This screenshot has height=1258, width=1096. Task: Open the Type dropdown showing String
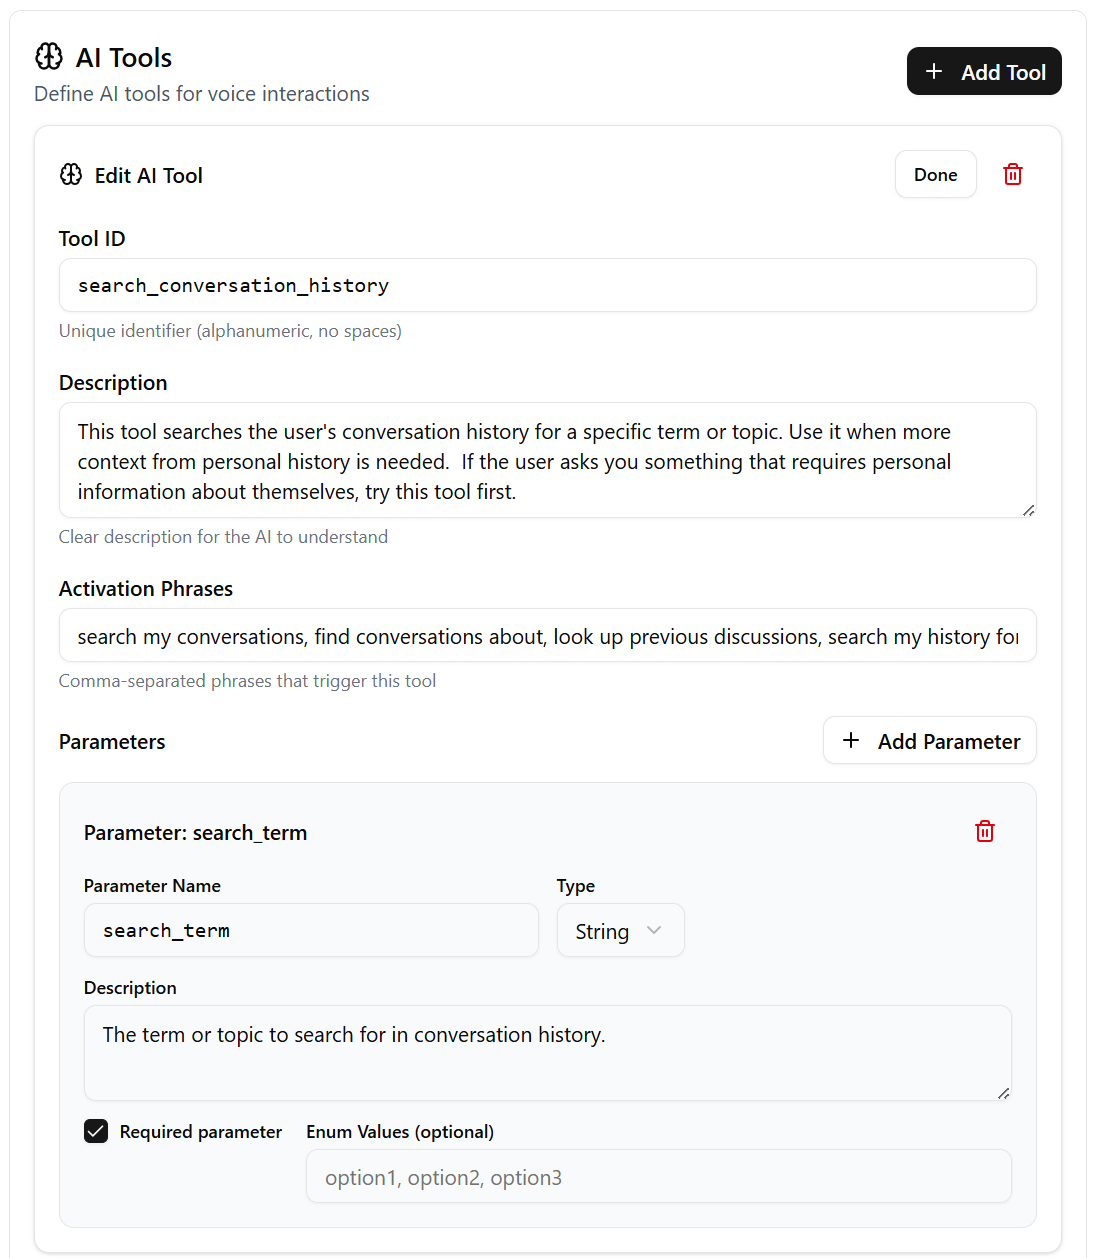(x=620, y=930)
